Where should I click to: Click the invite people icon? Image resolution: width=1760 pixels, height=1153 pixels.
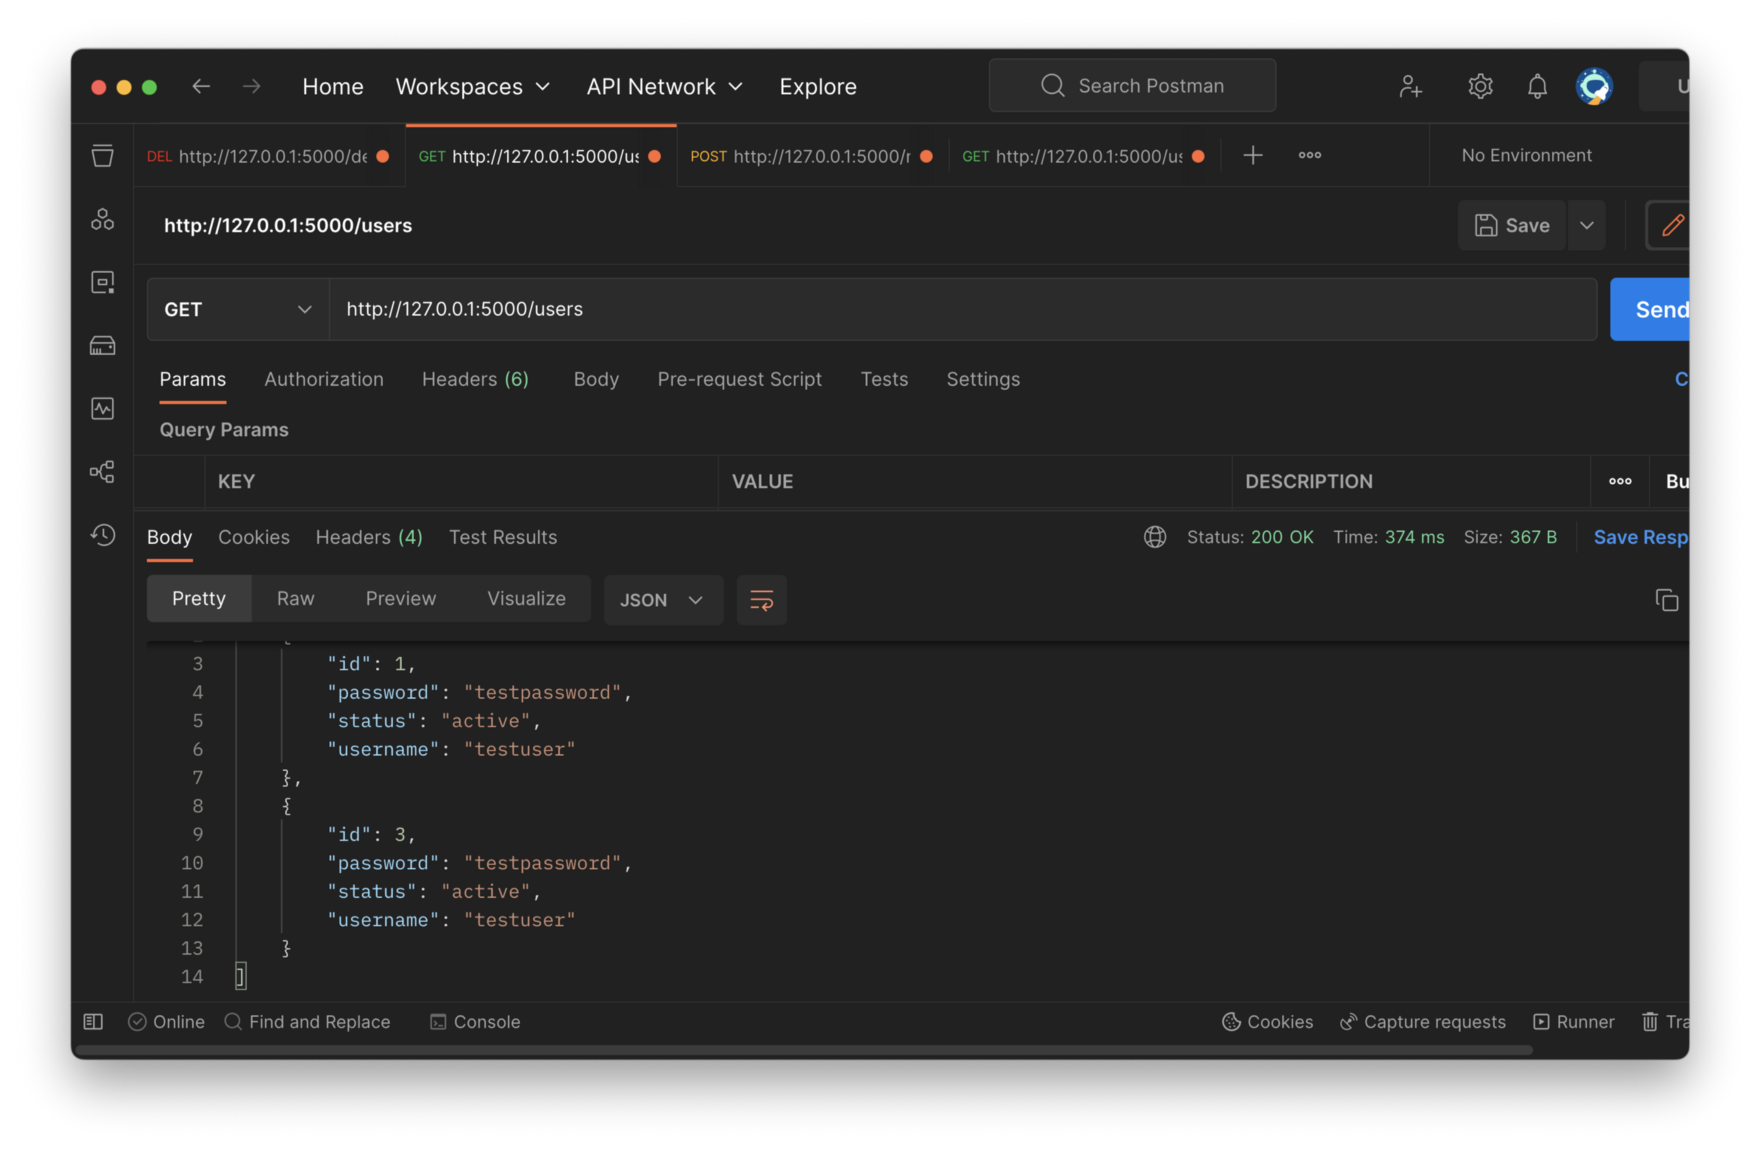1410,86
